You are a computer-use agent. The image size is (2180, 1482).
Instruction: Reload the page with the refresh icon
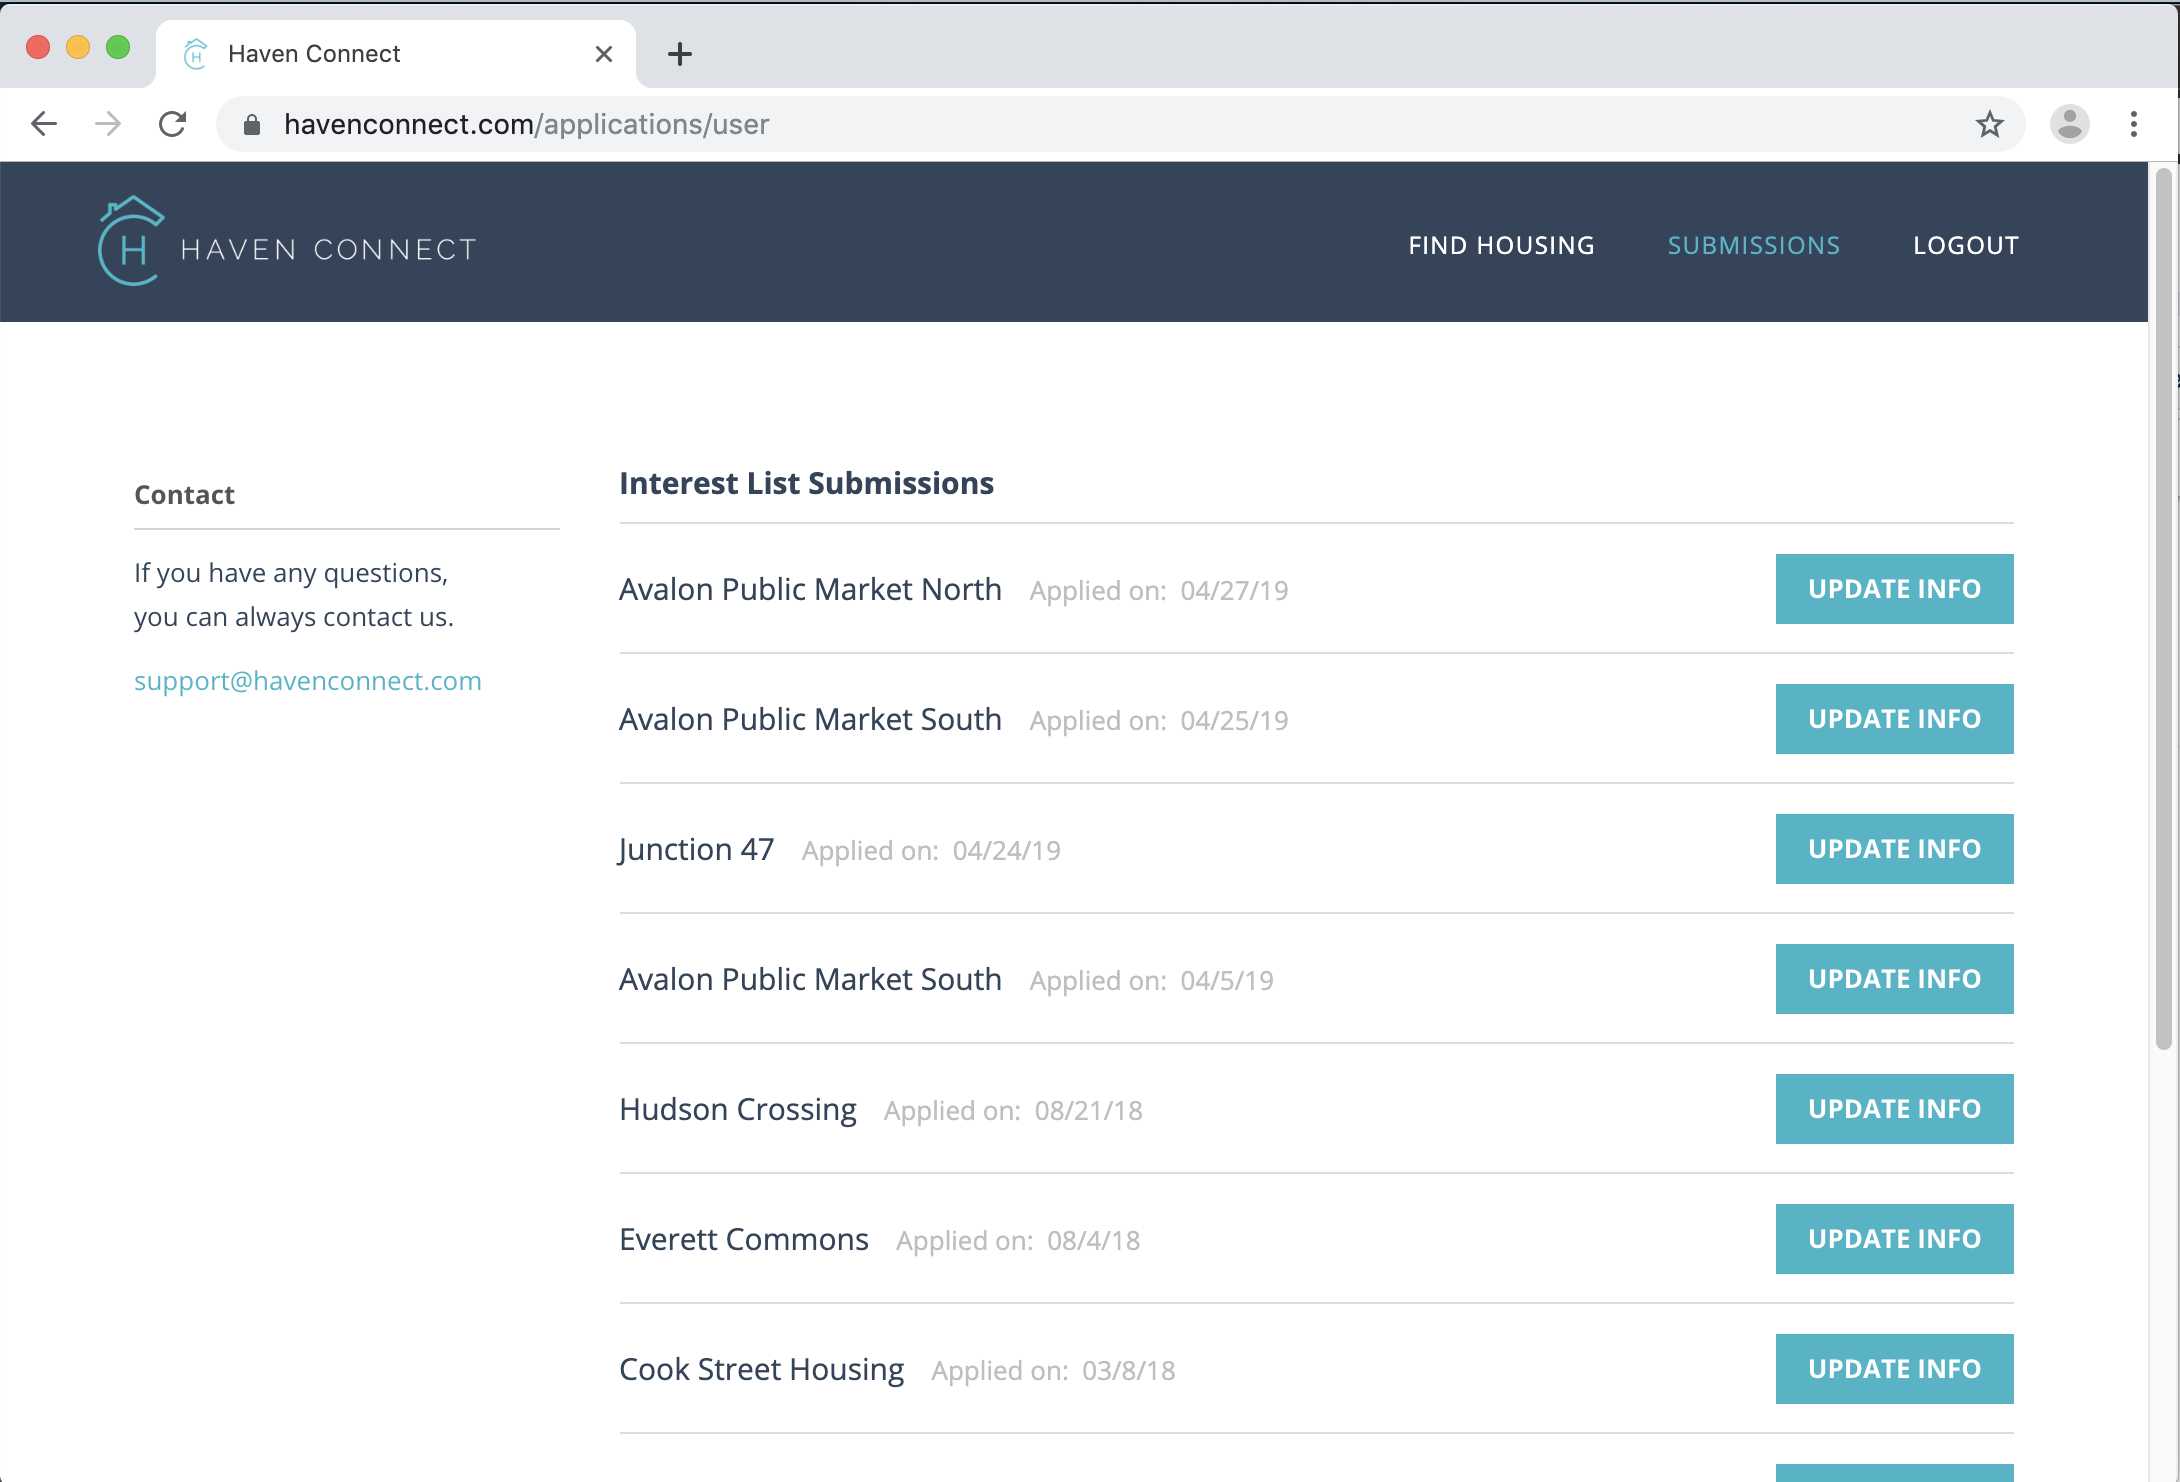click(x=172, y=123)
